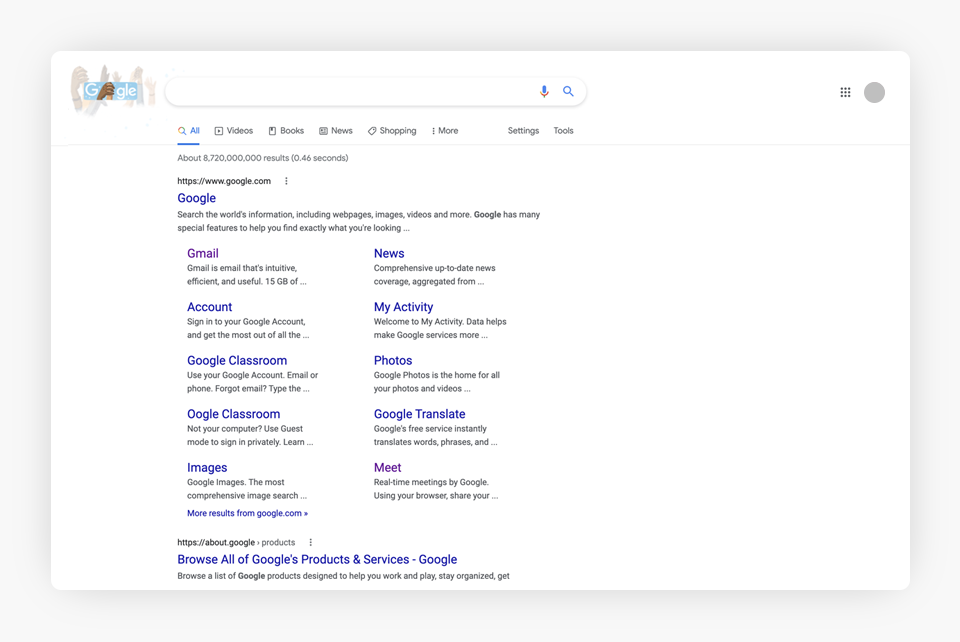Switch to the Books search tab

coord(286,131)
